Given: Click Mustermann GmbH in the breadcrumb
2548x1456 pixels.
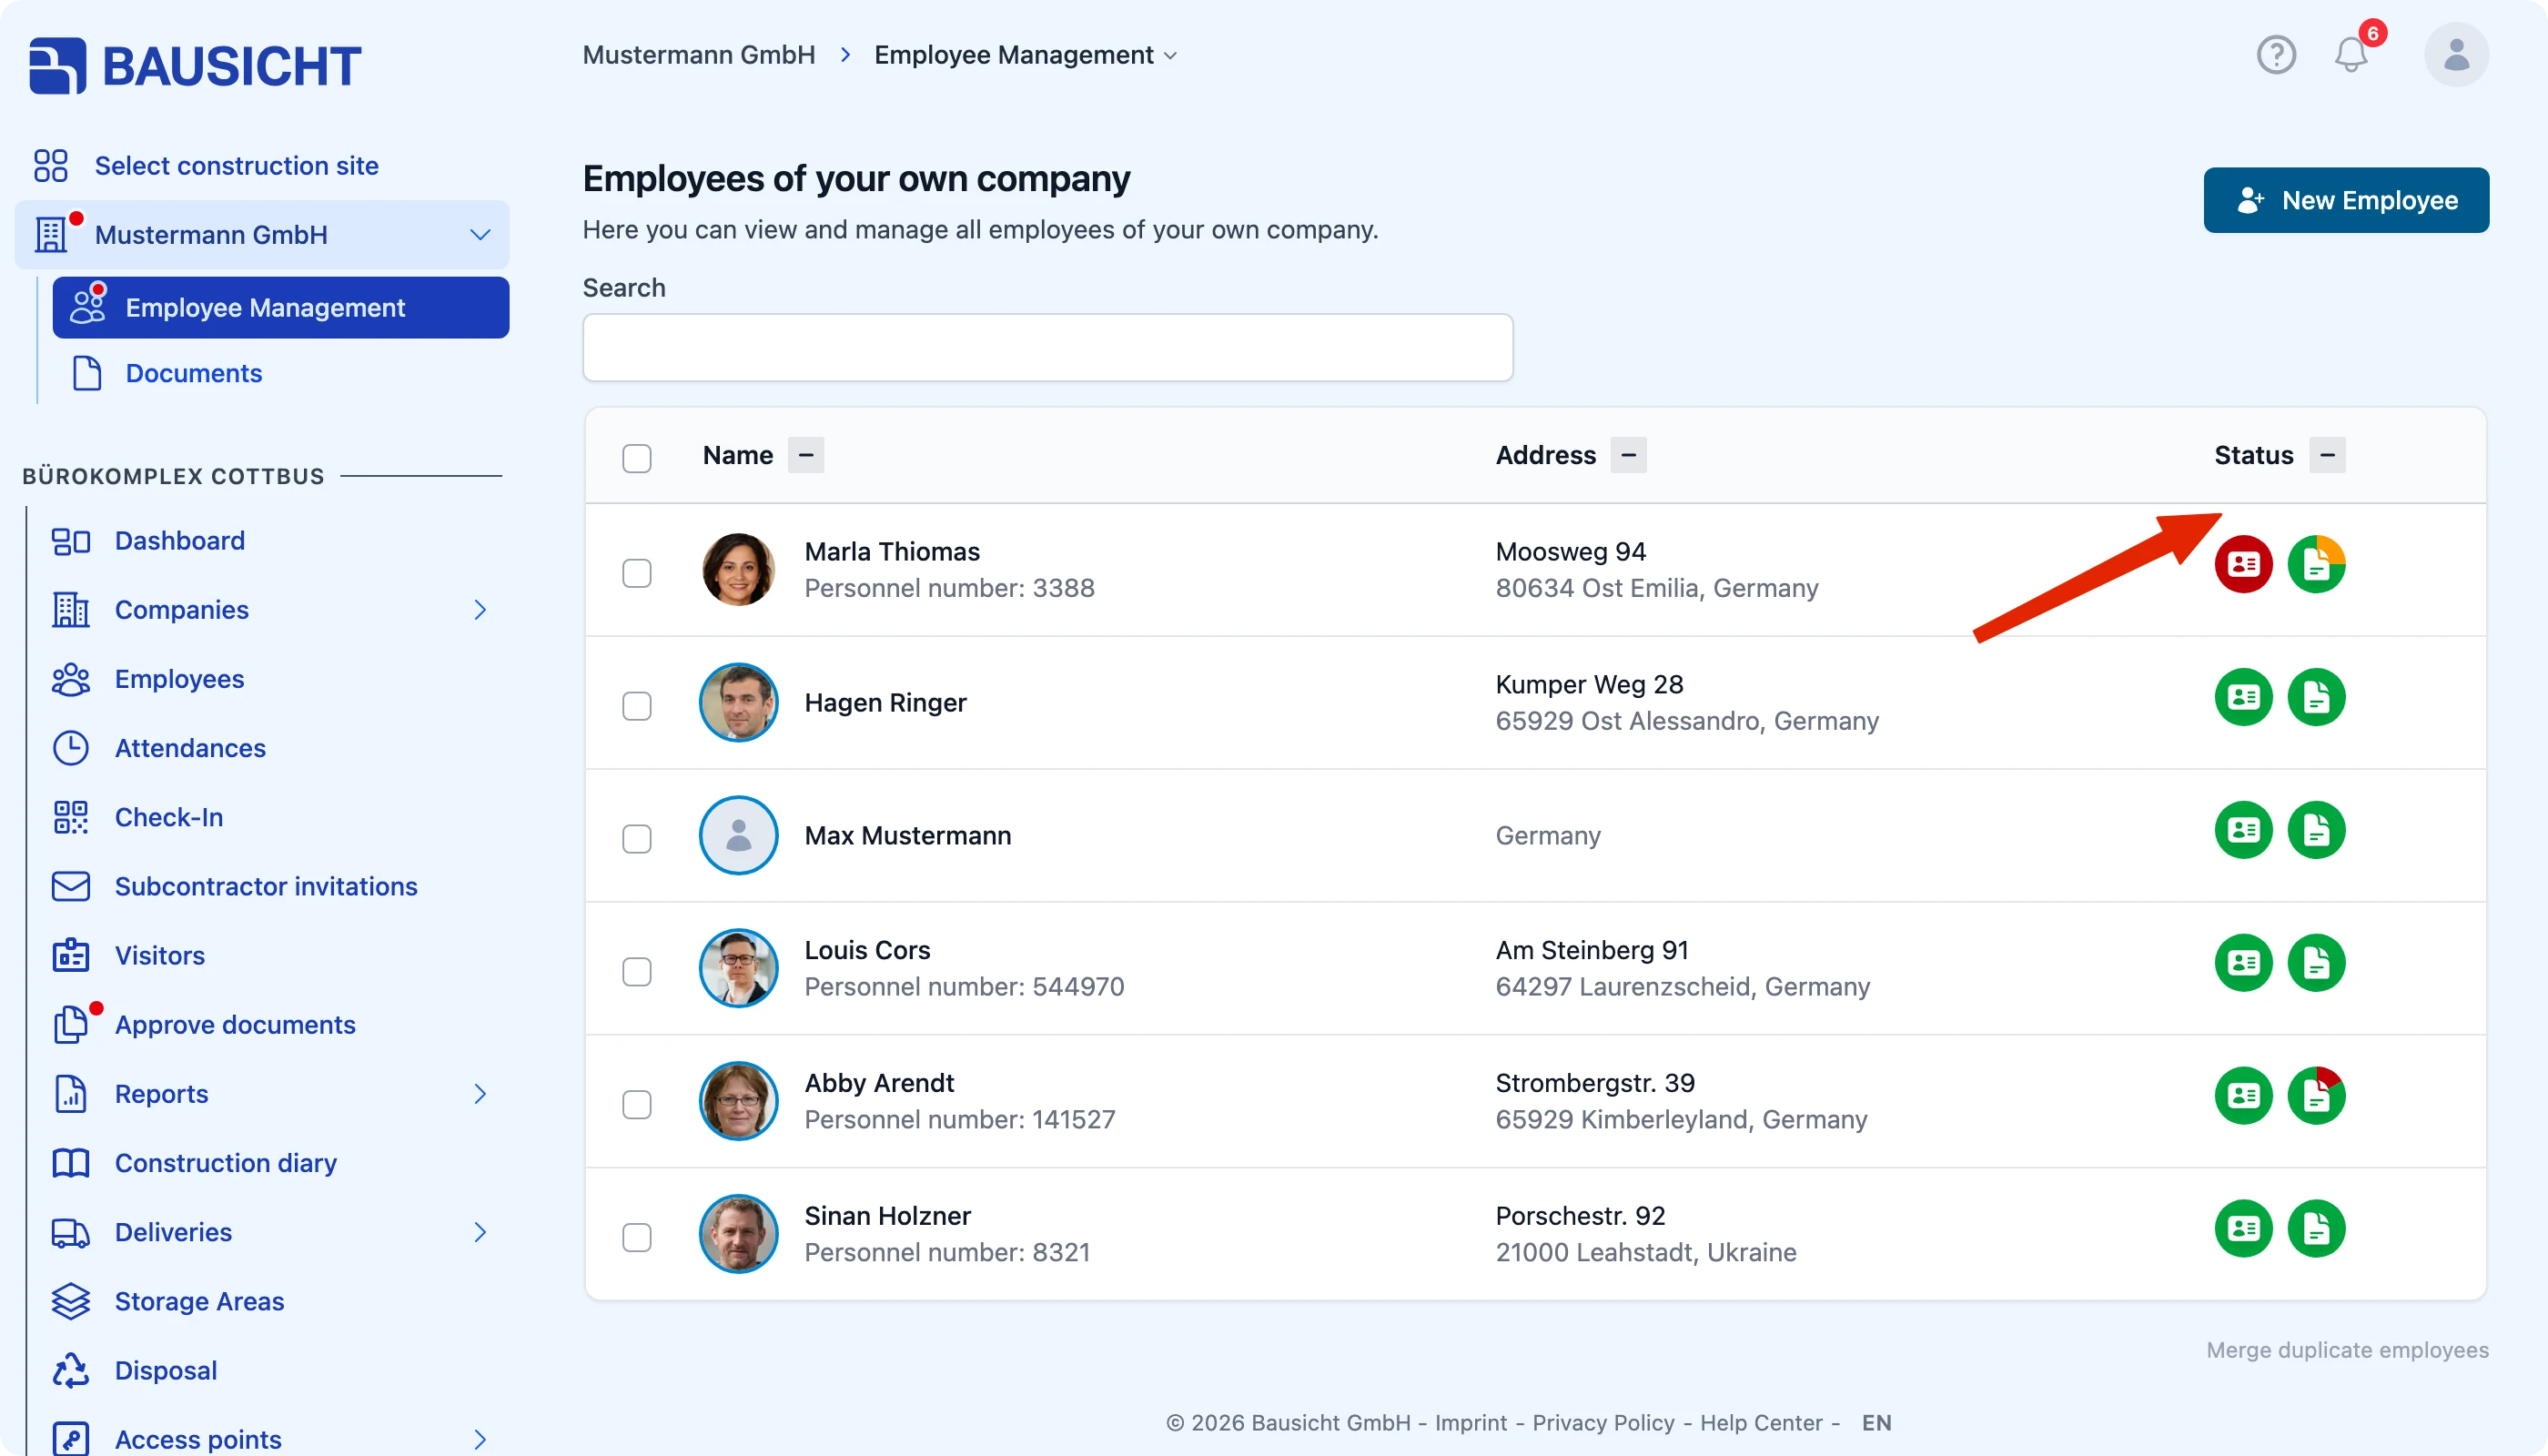Looking at the screenshot, I should point(698,55).
